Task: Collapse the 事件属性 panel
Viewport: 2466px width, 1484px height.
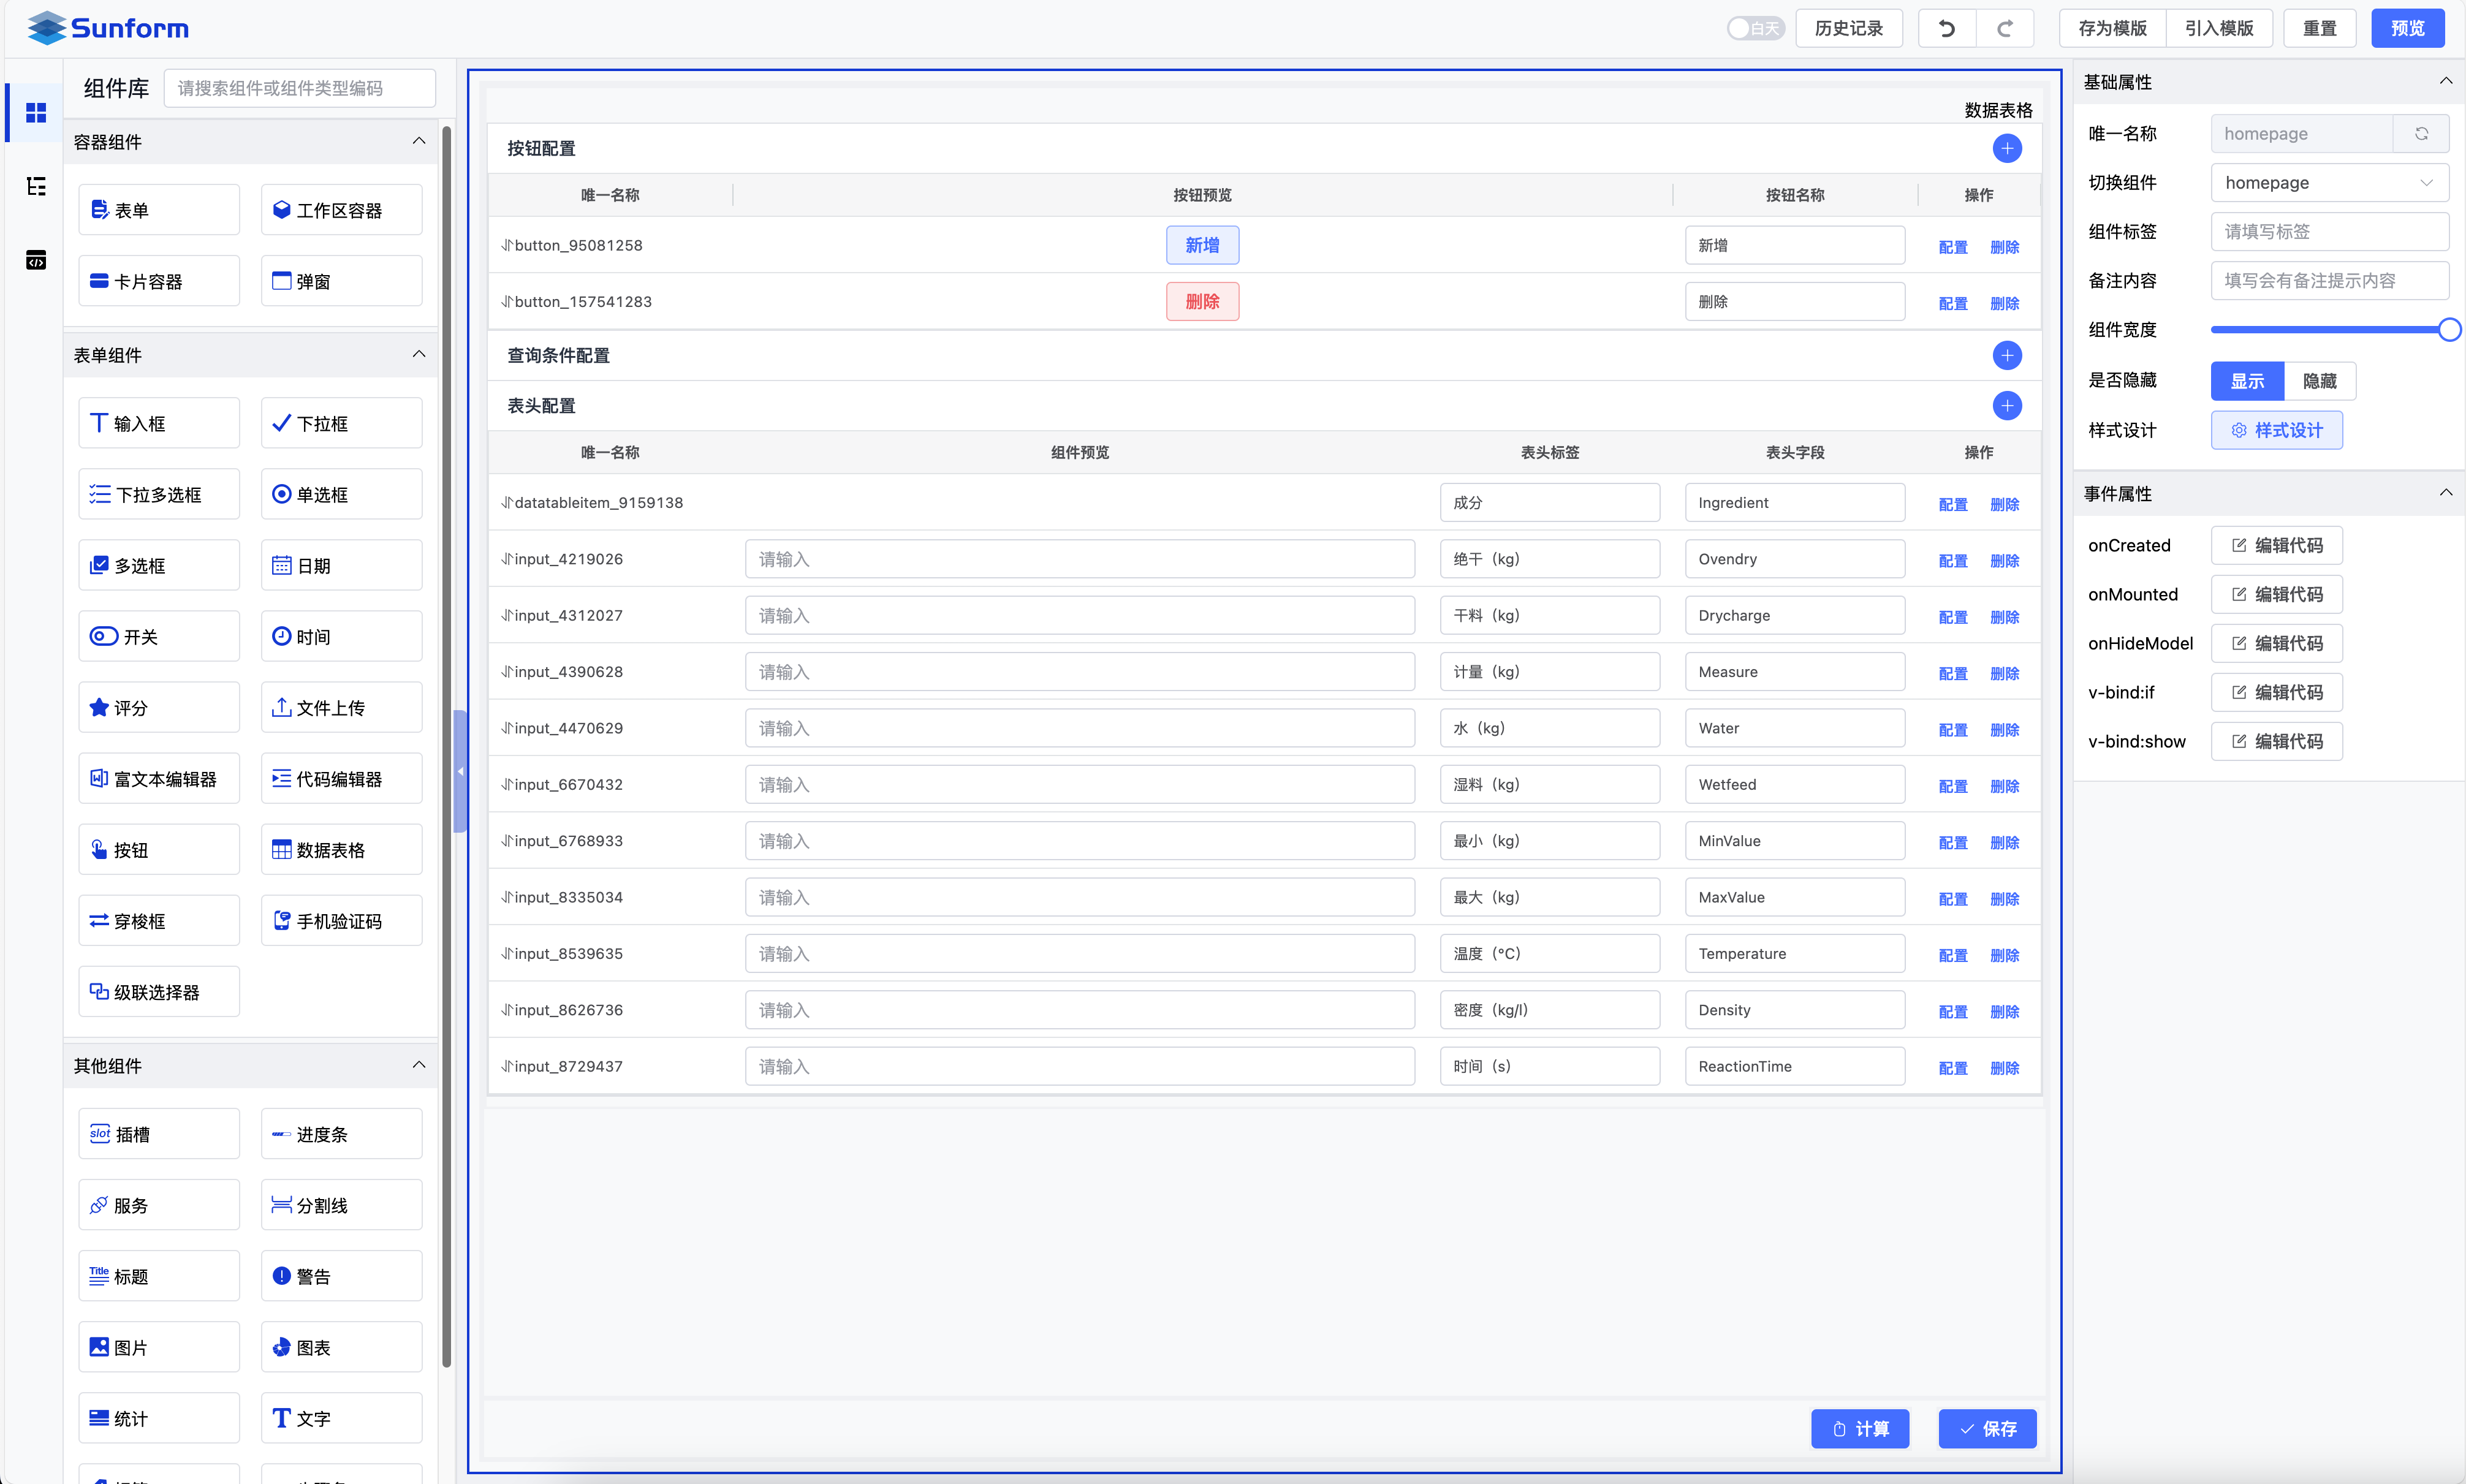Action: click(x=2445, y=492)
